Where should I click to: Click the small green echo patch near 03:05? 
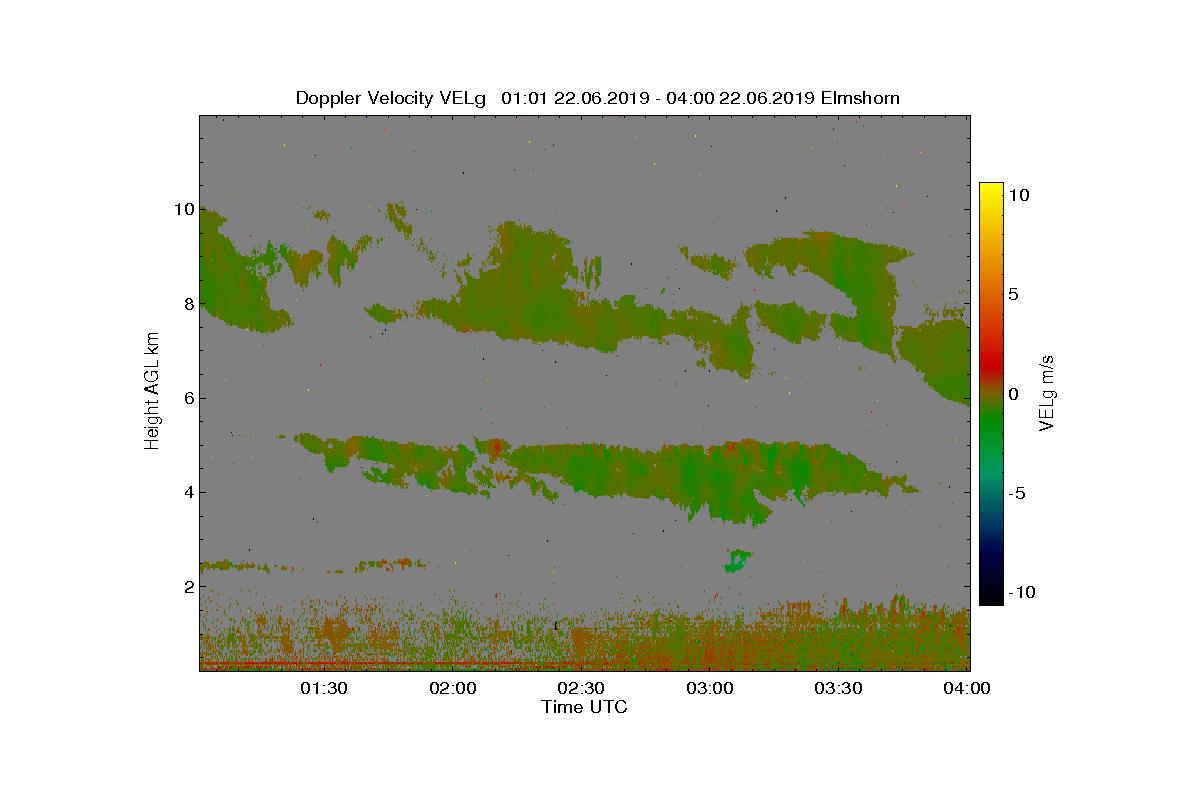[x=738, y=561]
